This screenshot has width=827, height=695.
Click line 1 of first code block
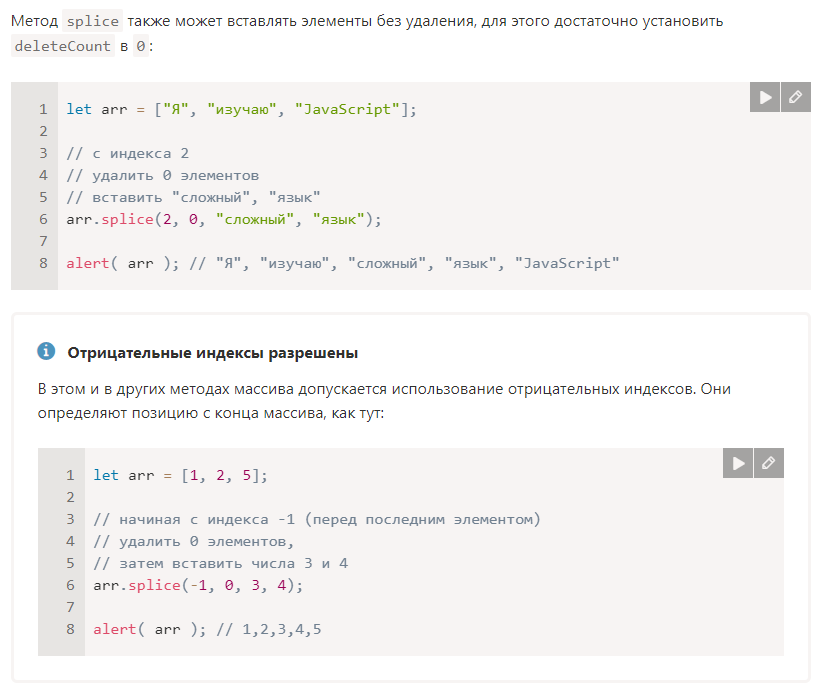(241, 109)
